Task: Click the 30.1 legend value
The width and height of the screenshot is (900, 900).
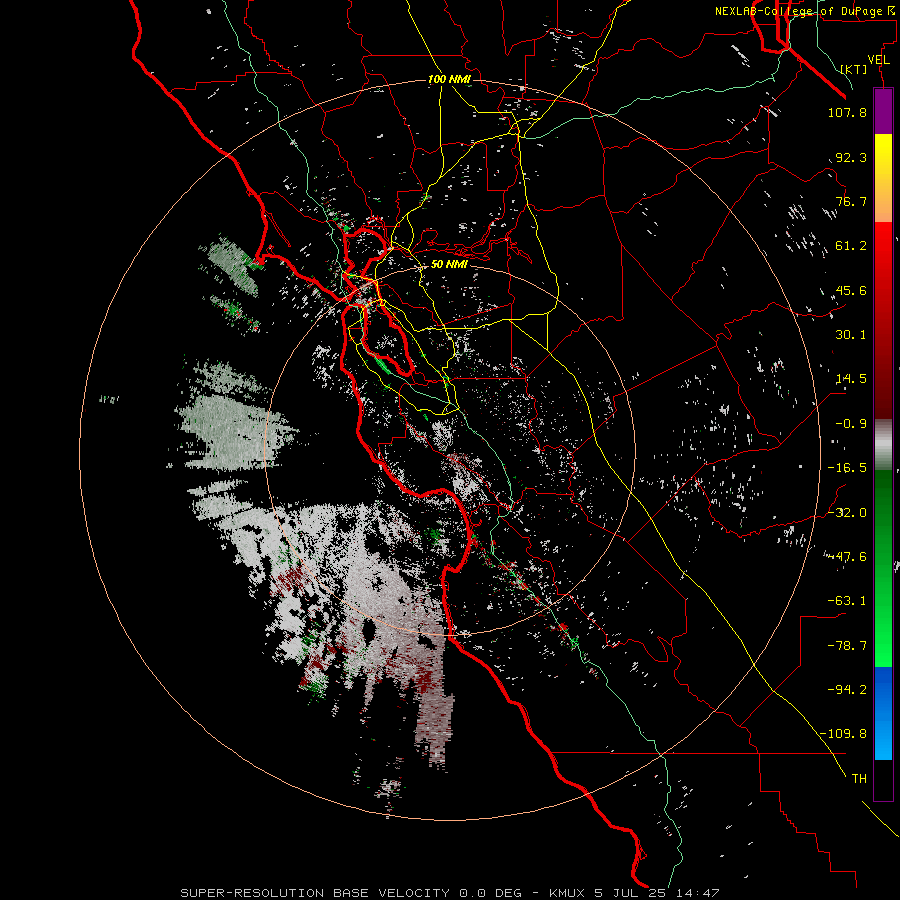Action: point(851,335)
